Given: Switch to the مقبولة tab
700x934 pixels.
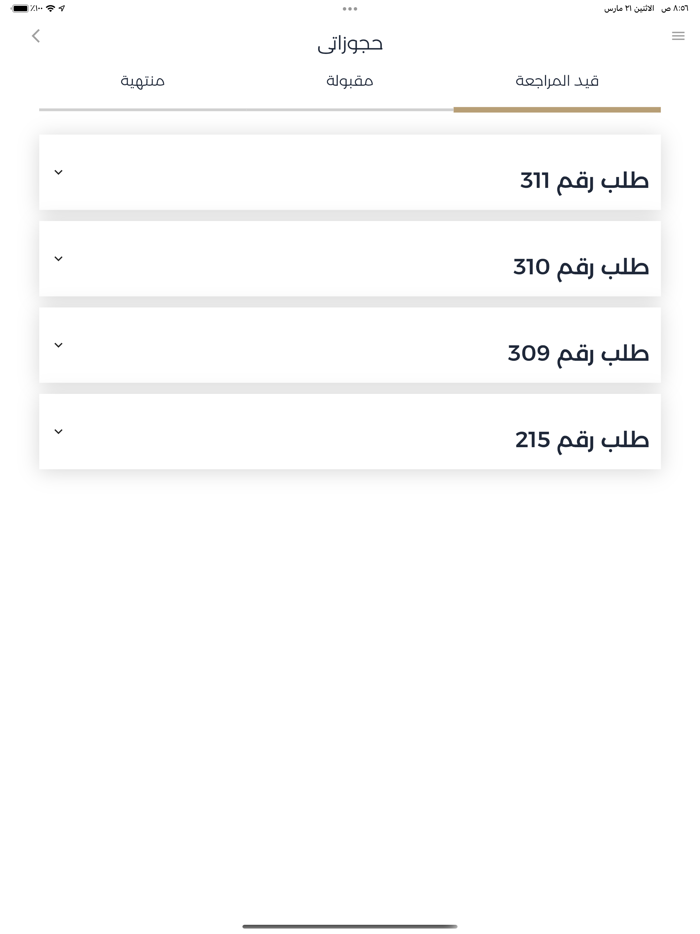Looking at the screenshot, I should point(349,80).
